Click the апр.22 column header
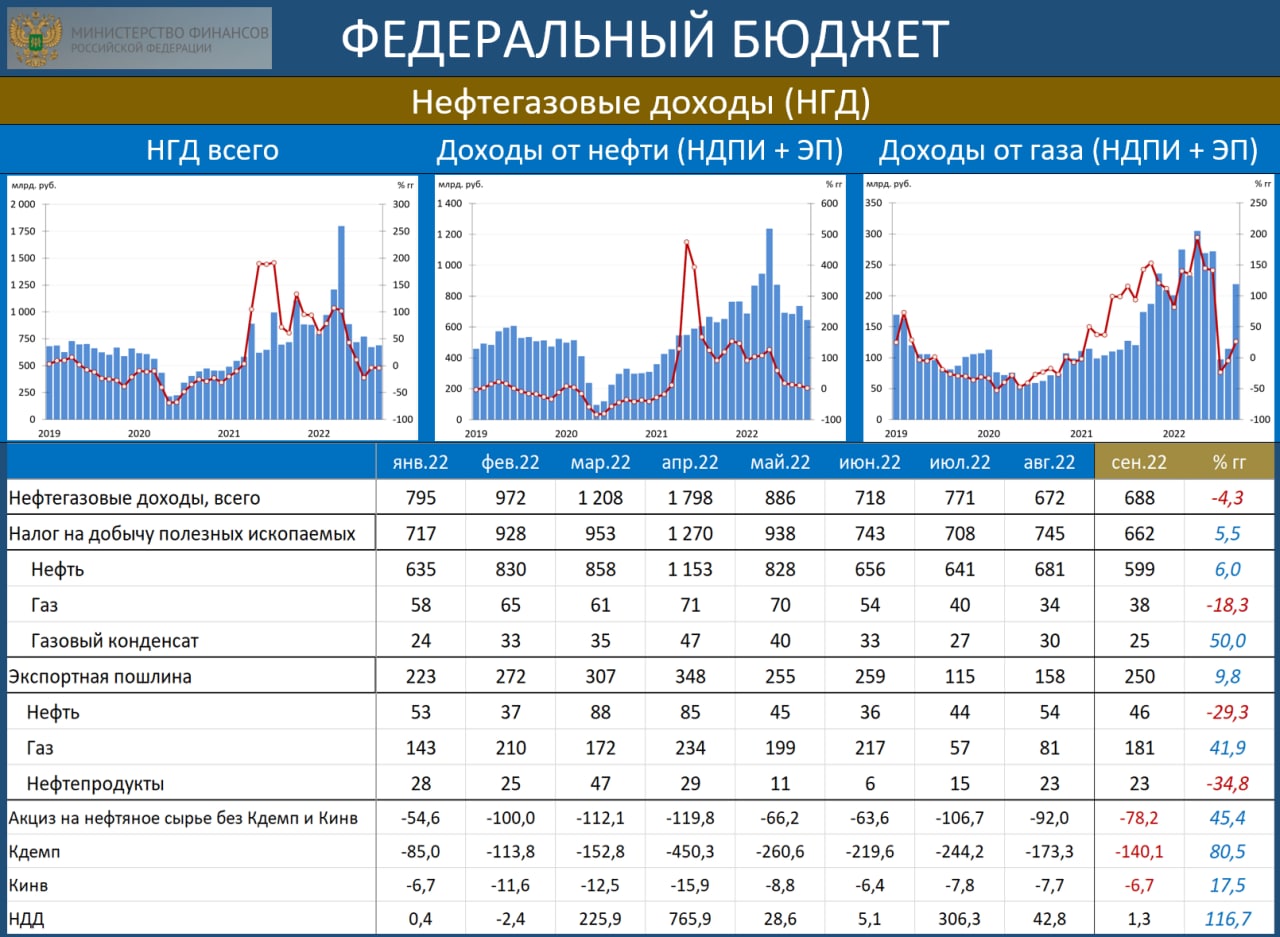Image resolution: width=1280 pixels, height=937 pixels. tap(690, 462)
